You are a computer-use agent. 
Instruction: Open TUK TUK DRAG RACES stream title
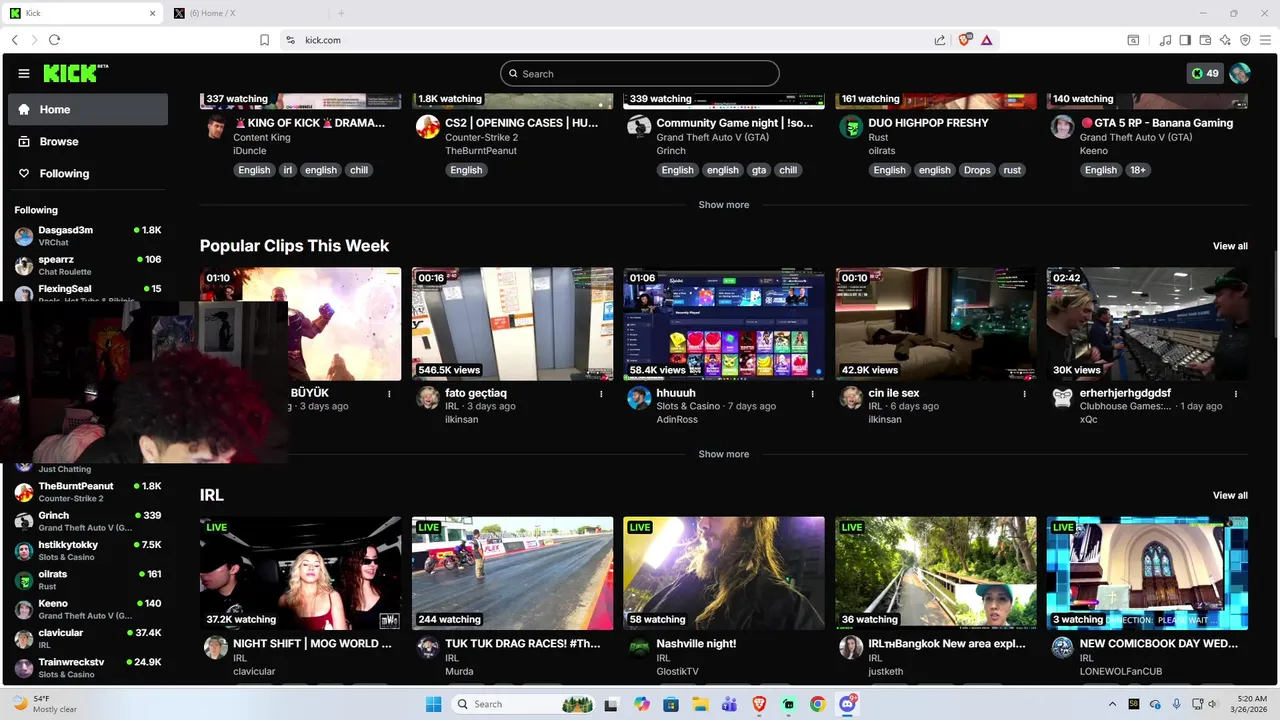coord(522,644)
